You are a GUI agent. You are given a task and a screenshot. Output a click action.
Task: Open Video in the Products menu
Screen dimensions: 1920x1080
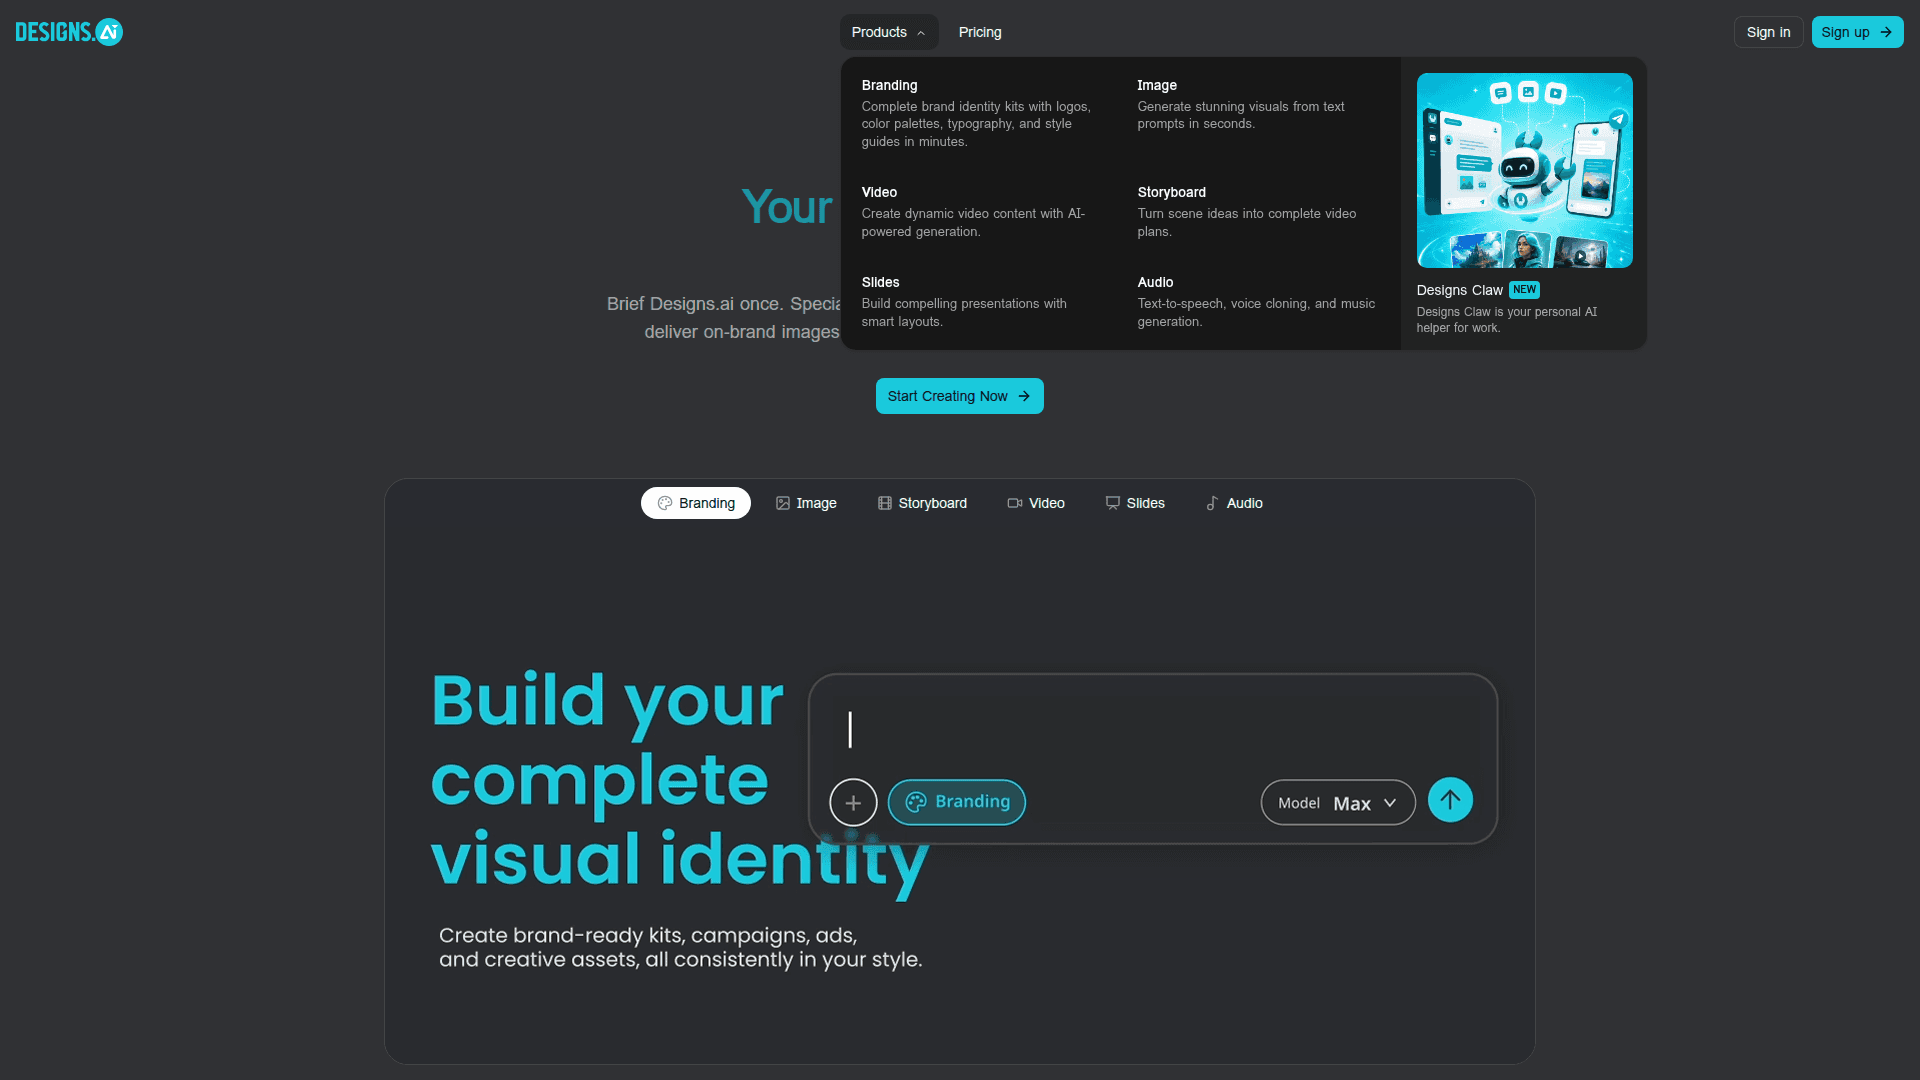coord(982,211)
